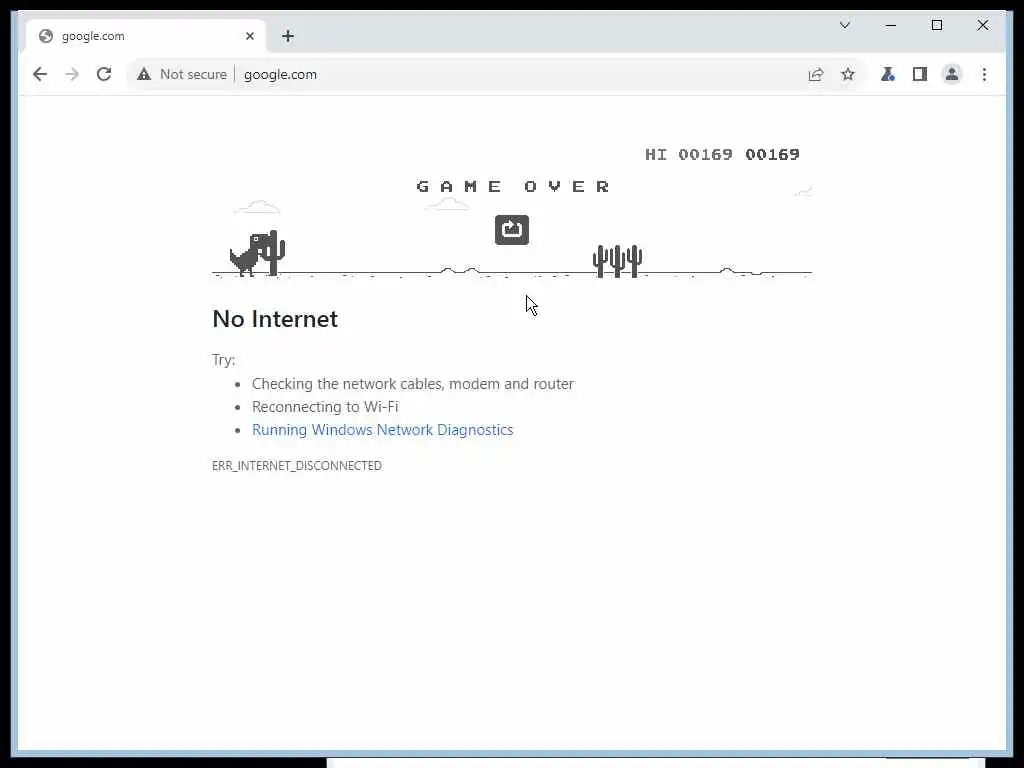Restart the dino game with the replay button

pyautogui.click(x=512, y=230)
